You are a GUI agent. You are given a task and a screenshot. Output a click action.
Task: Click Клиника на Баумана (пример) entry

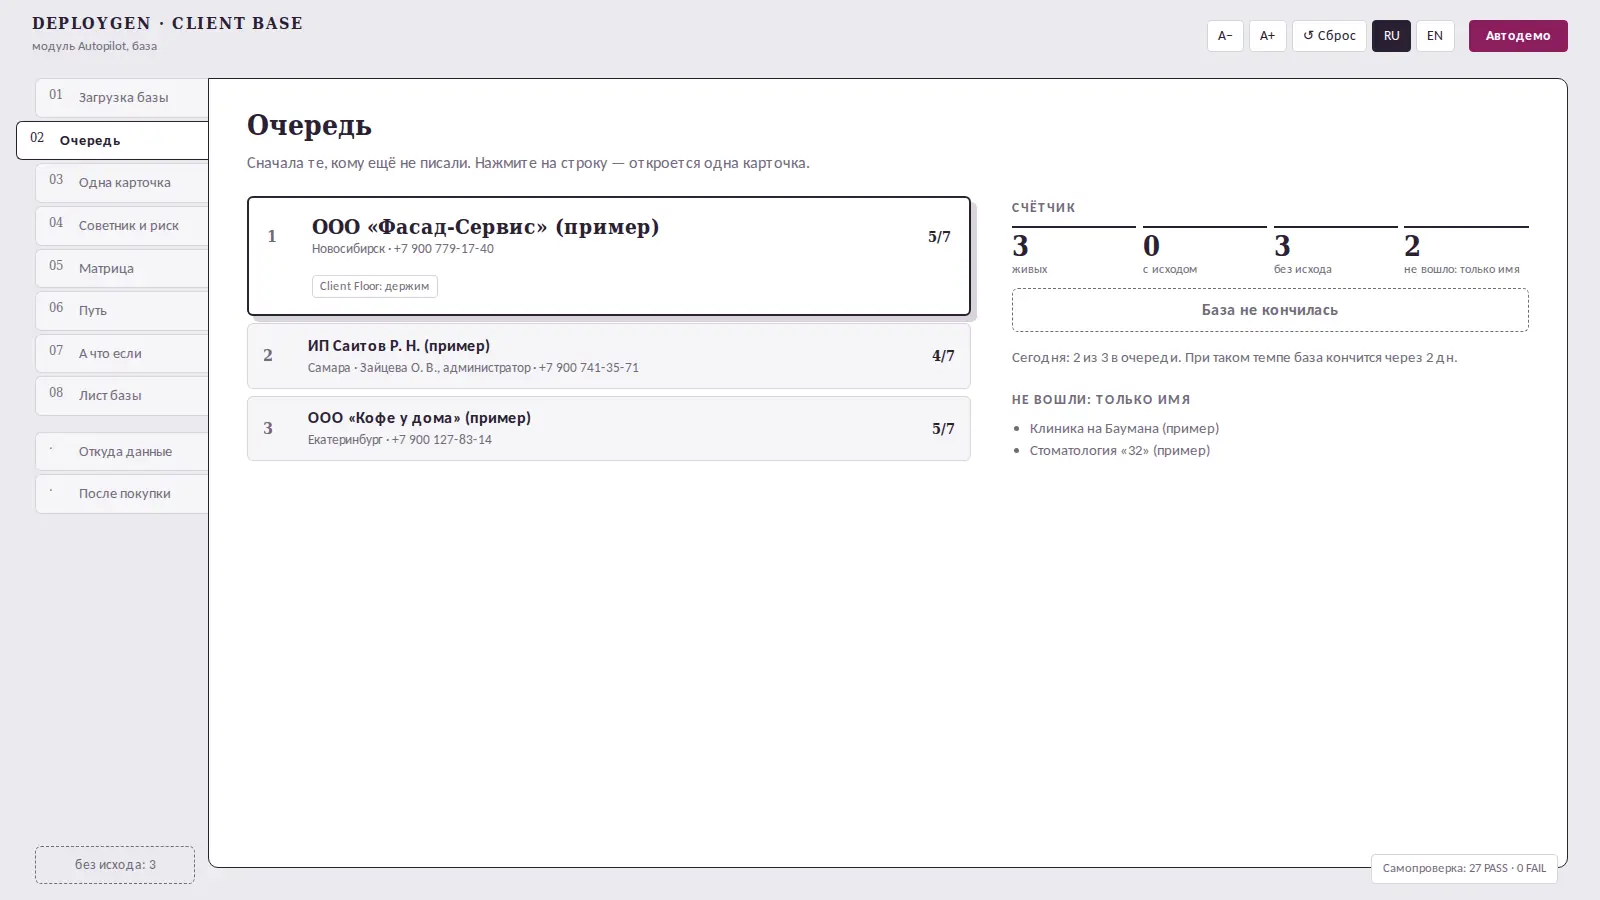click(x=1124, y=428)
